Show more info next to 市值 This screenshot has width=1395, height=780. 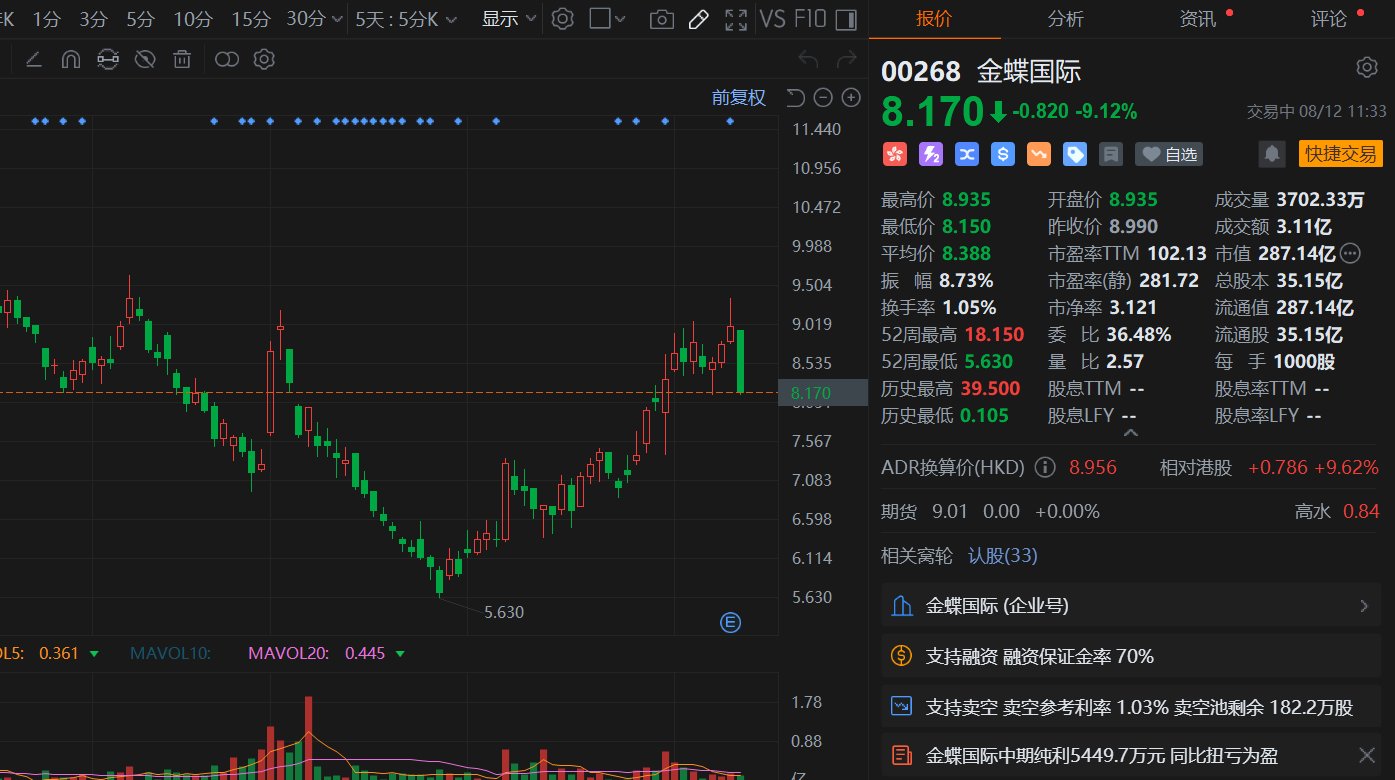(x=1351, y=253)
